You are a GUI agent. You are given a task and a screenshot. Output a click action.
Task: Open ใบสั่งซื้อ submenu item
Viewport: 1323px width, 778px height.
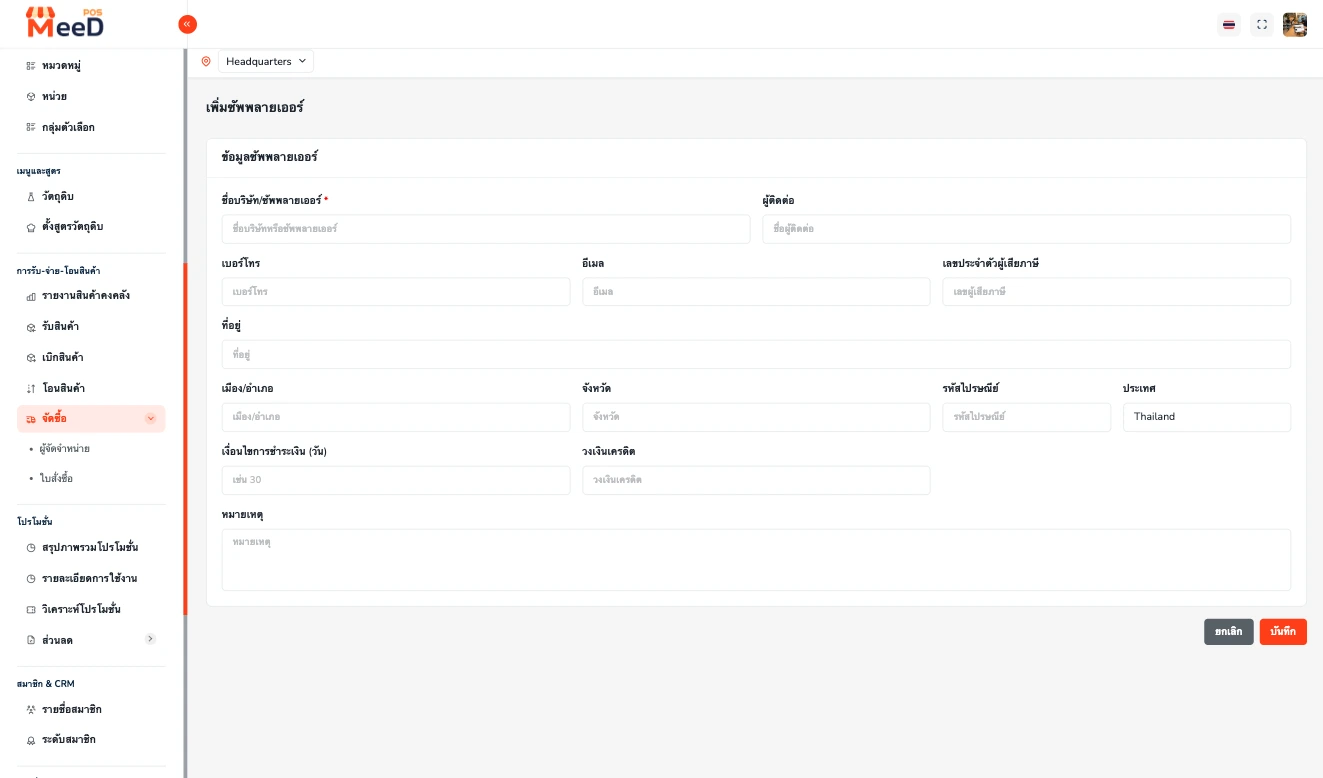pos(56,479)
